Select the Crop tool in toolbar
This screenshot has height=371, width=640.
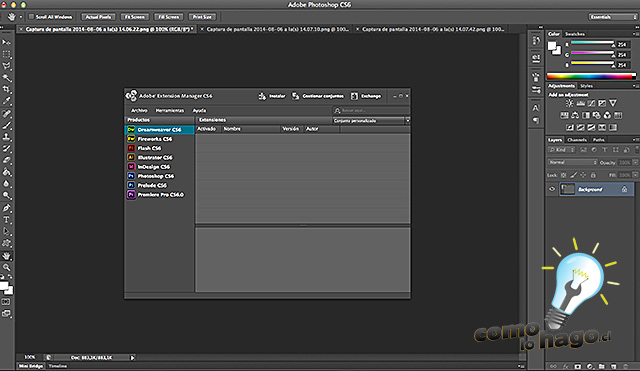click(x=7, y=89)
